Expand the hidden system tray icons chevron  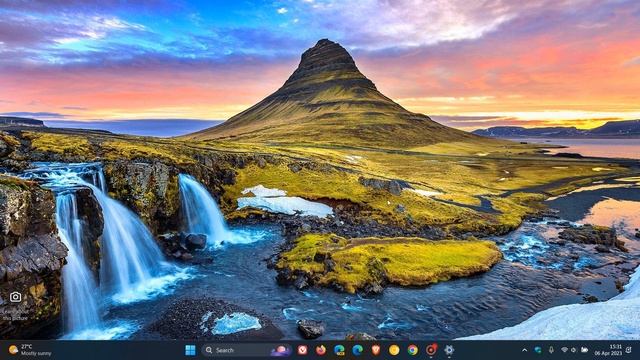click(524, 350)
